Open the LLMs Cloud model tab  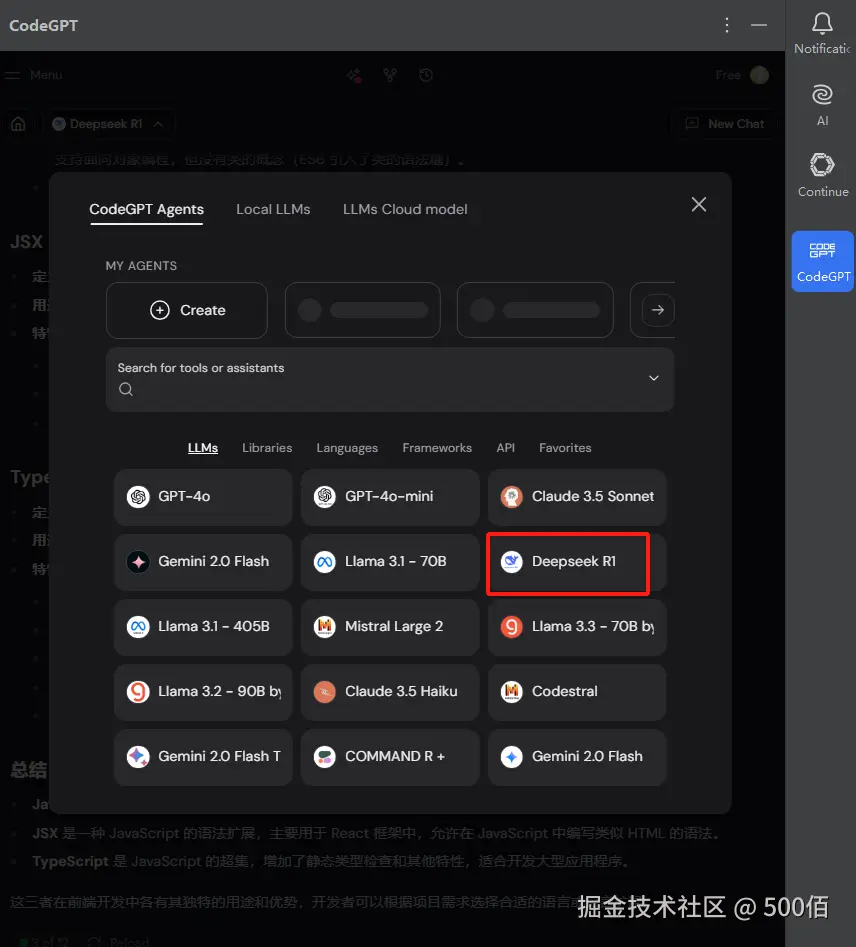click(x=405, y=210)
